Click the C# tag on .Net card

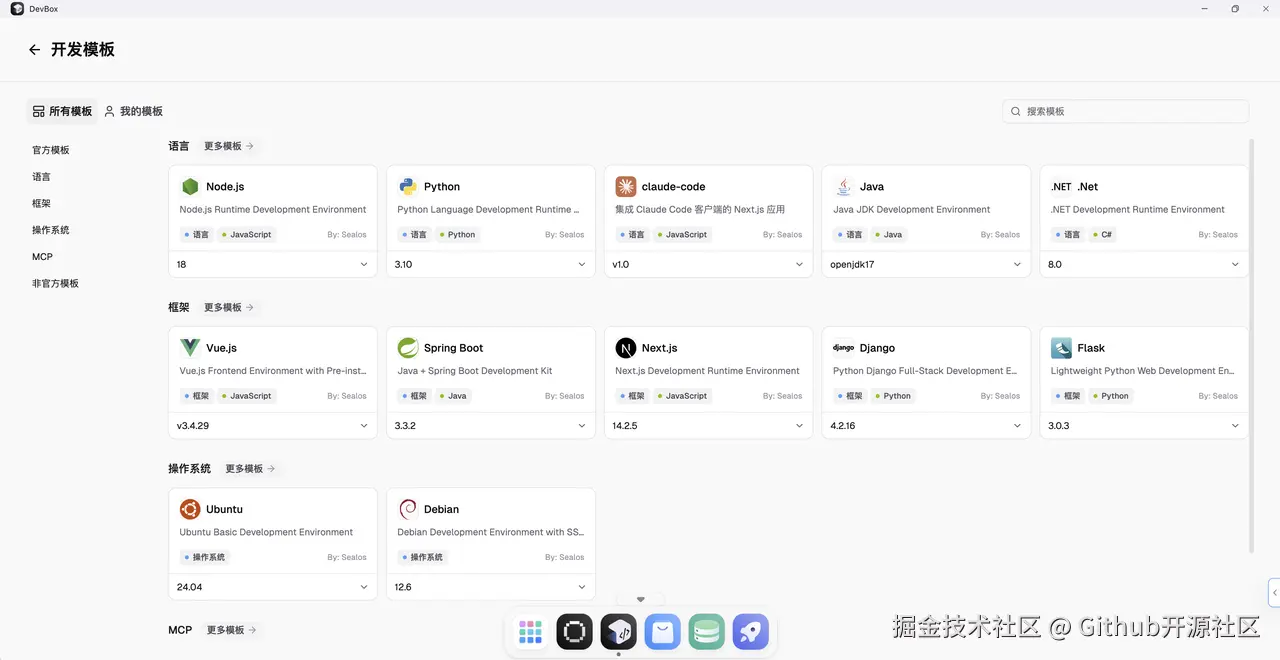point(1102,235)
